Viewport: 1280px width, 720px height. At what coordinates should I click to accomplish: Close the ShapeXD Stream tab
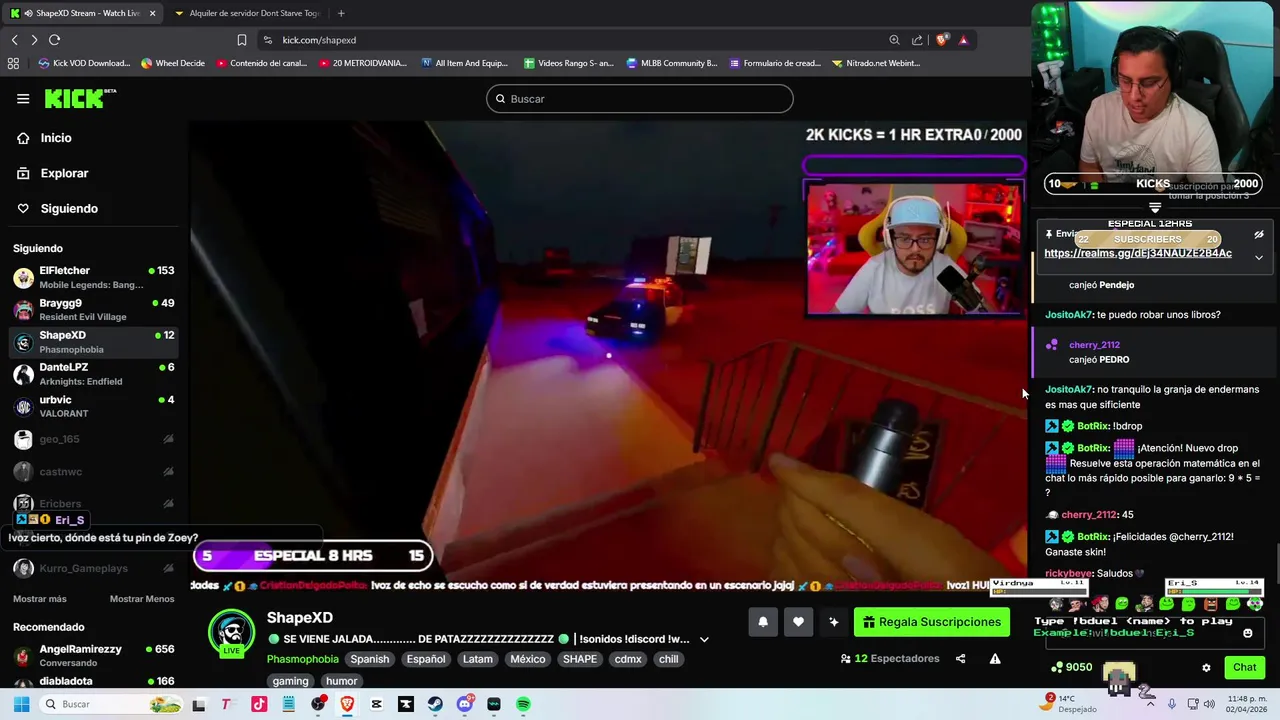(153, 13)
